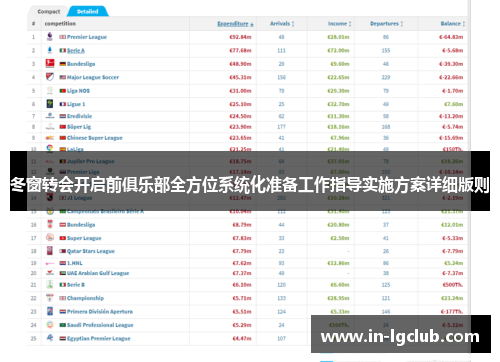The height and width of the screenshot is (362, 500).
Task: Click Premier League balance €-64.83m
Action: pyautogui.click(x=451, y=37)
